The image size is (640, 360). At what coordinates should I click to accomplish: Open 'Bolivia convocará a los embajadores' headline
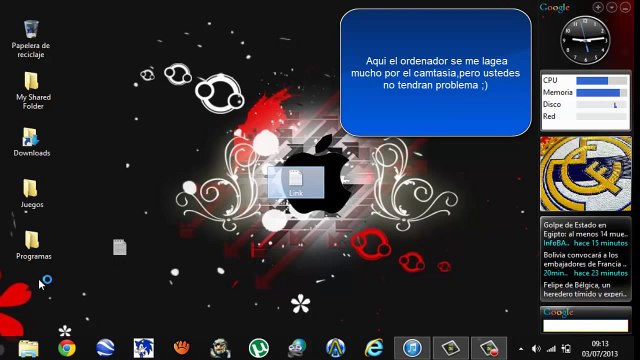tap(584, 260)
